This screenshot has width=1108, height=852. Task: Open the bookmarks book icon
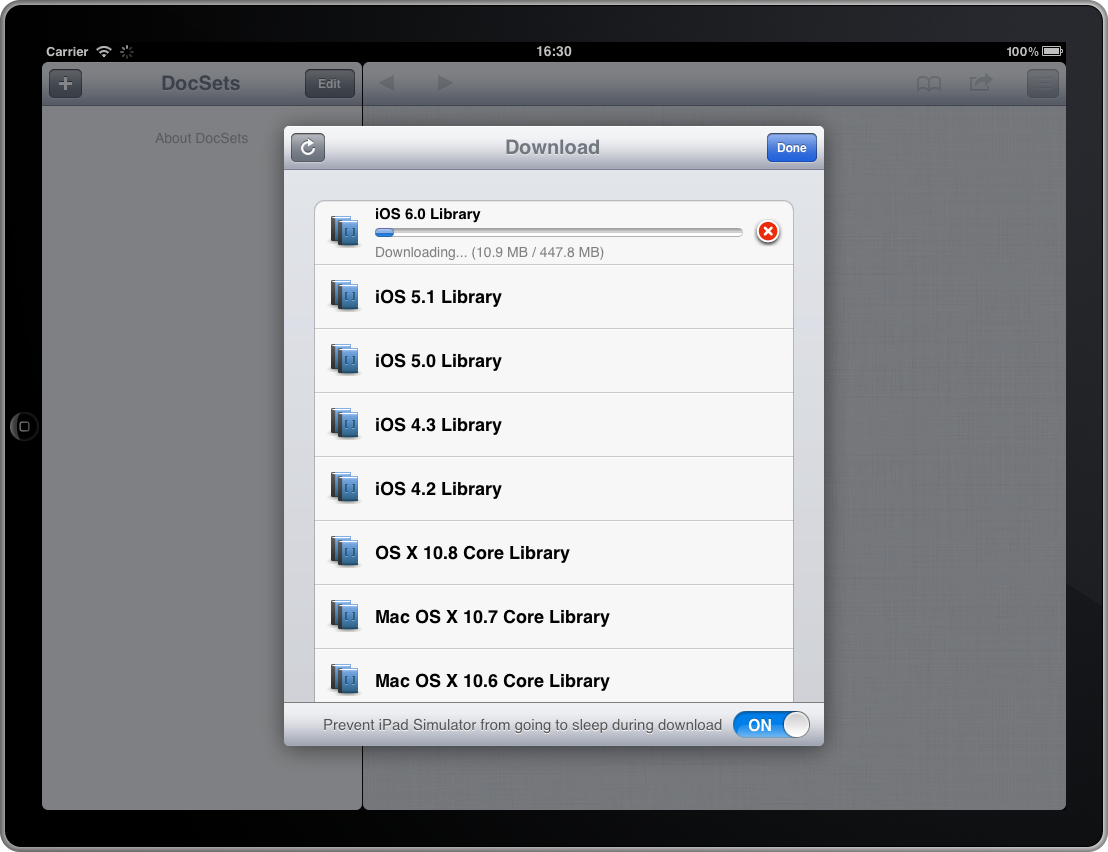point(929,84)
